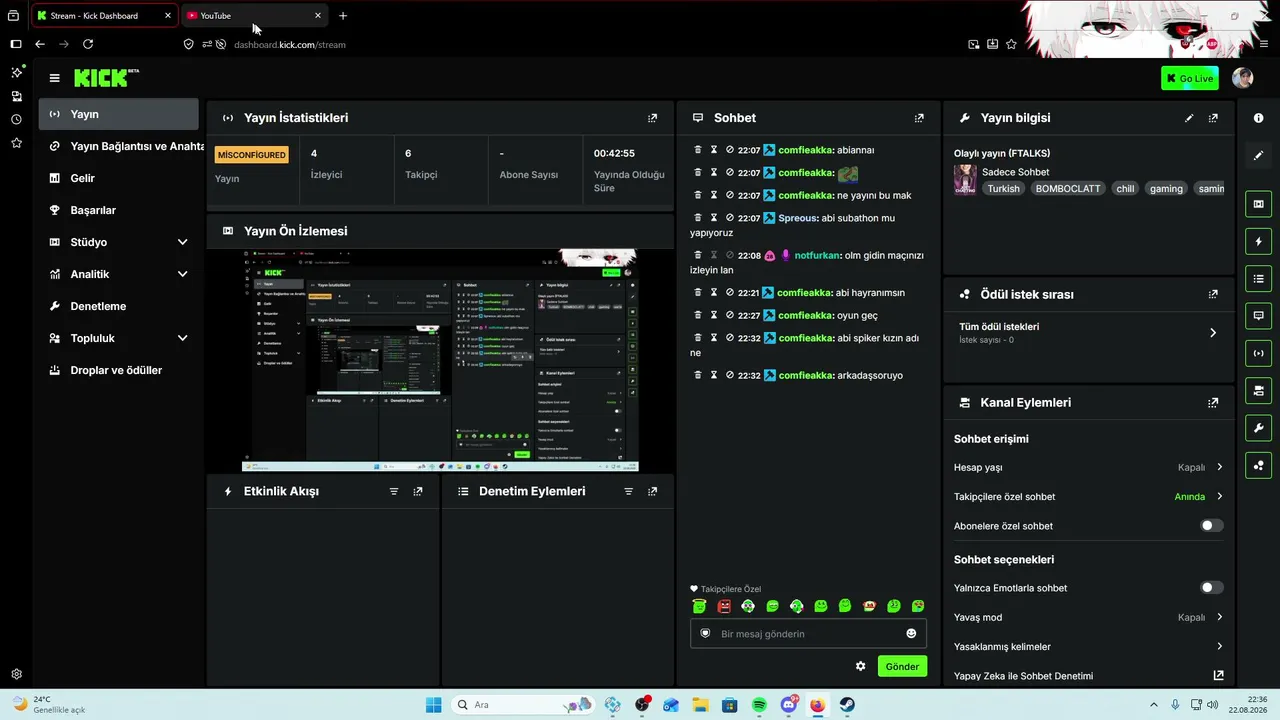Open Yasaklanmış kelimeler chevron
This screenshot has width=1280, height=720.
pos(1220,647)
